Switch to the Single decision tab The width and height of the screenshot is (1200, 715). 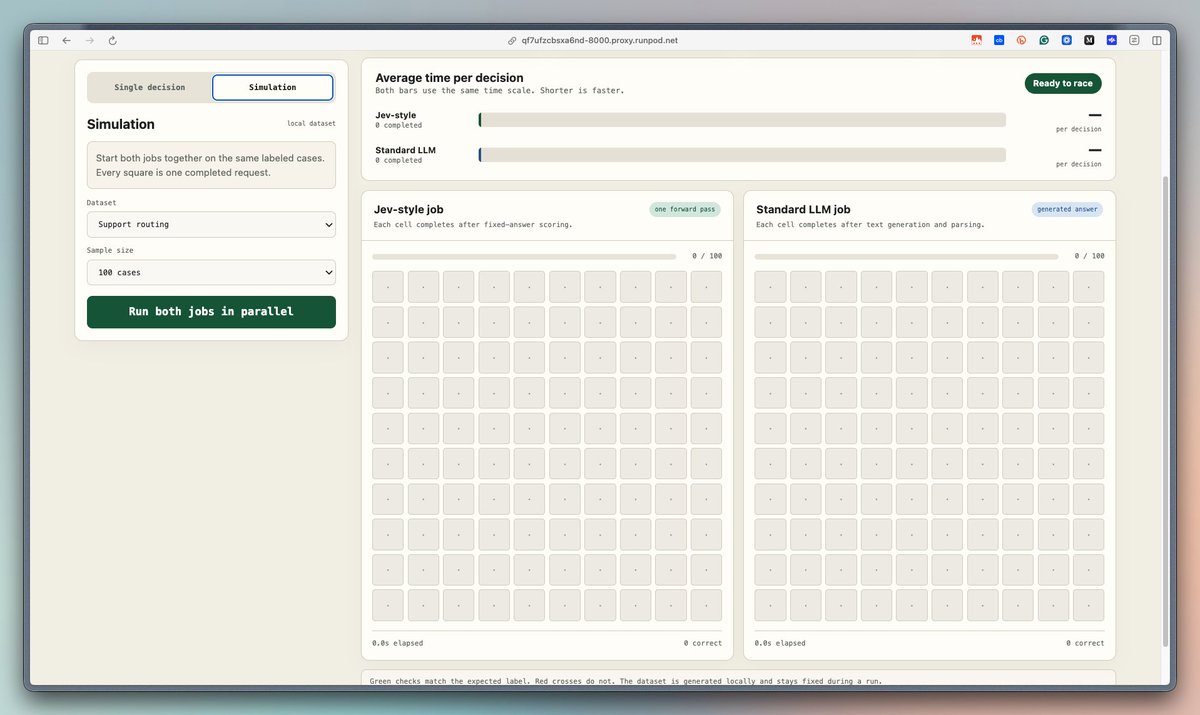click(150, 87)
